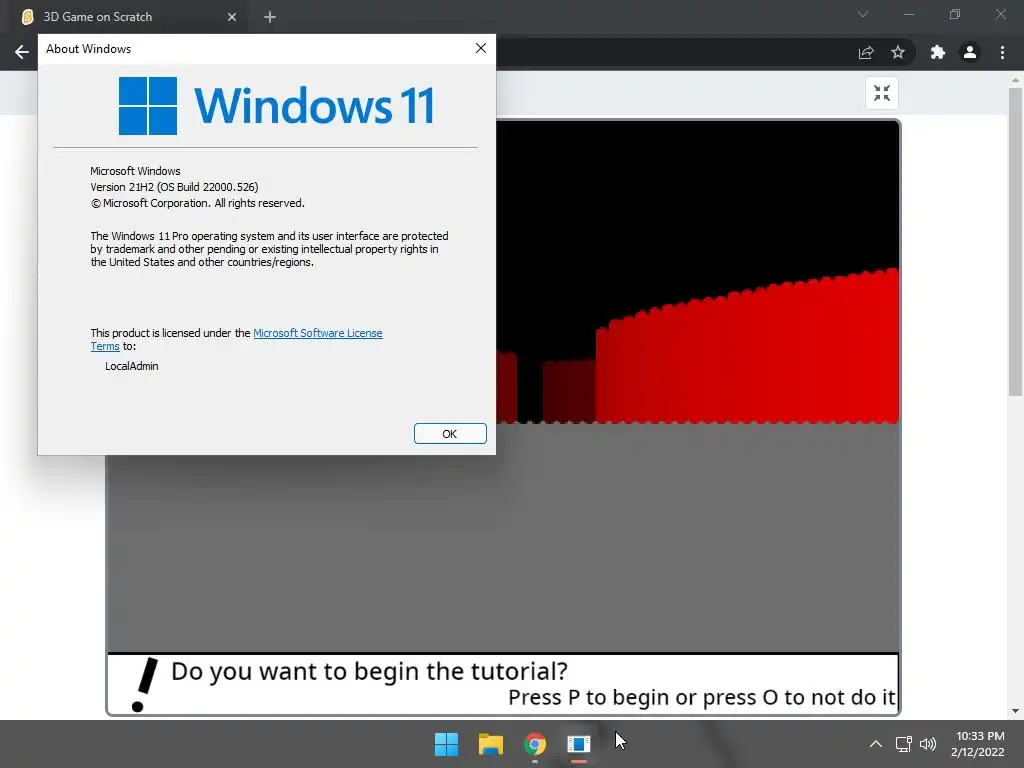Click the Chrome back arrow button
The height and width of the screenshot is (768, 1024).
coord(22,52)
